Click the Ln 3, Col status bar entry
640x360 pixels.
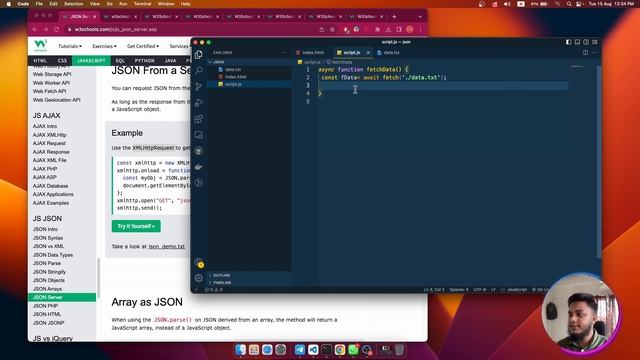tap(433, 289)
